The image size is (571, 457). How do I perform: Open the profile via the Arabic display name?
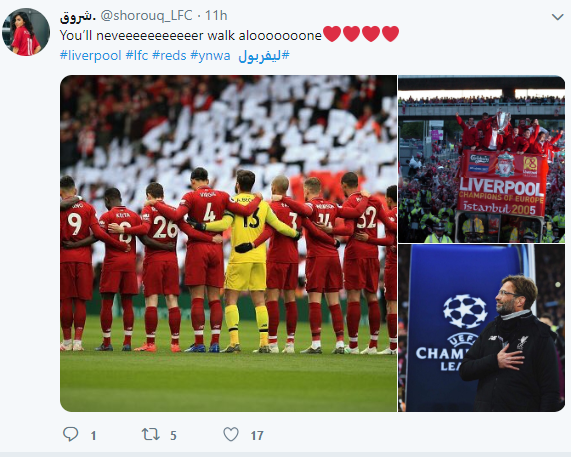78,16
